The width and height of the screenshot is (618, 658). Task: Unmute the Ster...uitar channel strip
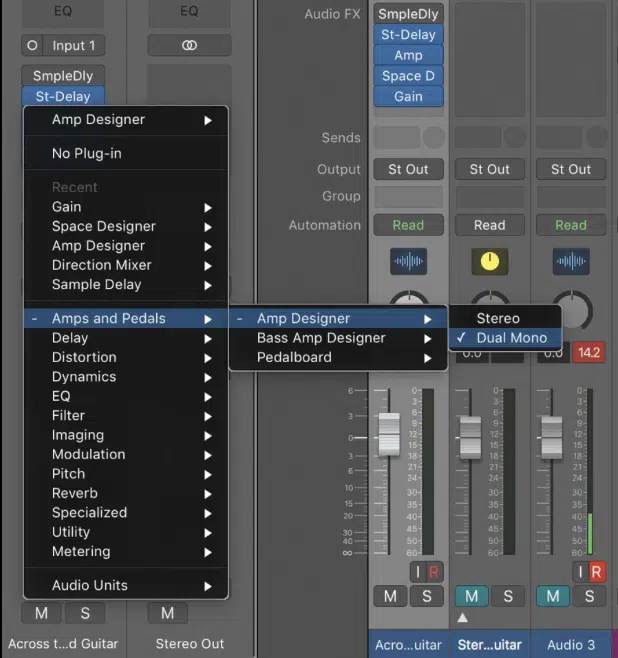[x=472, y=596]
